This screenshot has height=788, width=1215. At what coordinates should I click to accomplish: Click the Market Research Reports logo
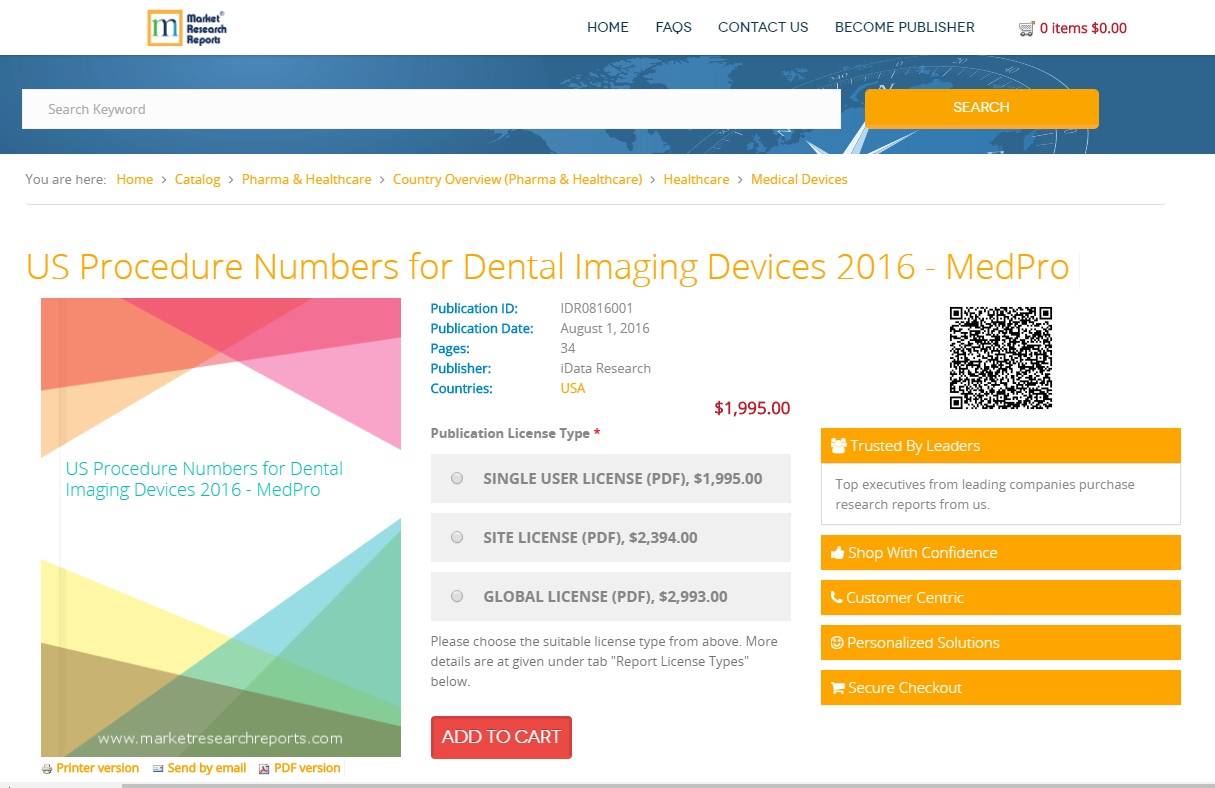pyautogui.click(x=186, y=27)
